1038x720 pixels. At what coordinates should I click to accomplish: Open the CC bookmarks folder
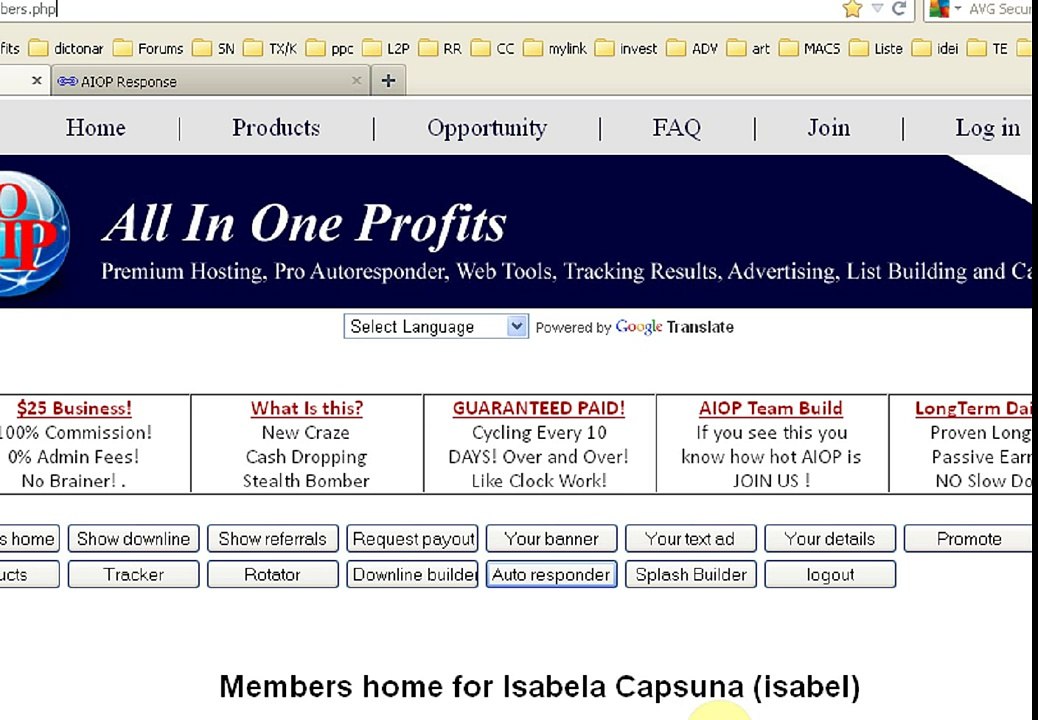coord(493,48)
